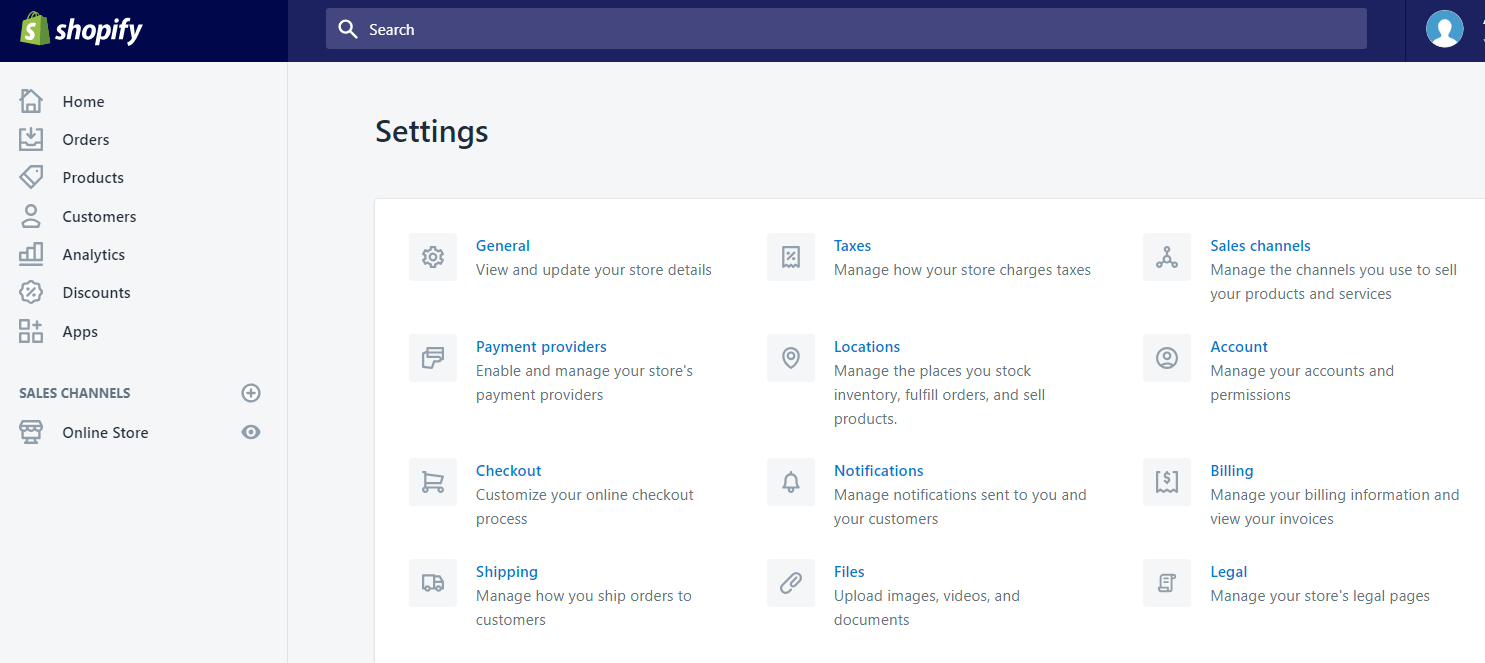Open Customers in sidebar menu
The height and width of the screenshot is (663, 1485).
pos(99,216)
